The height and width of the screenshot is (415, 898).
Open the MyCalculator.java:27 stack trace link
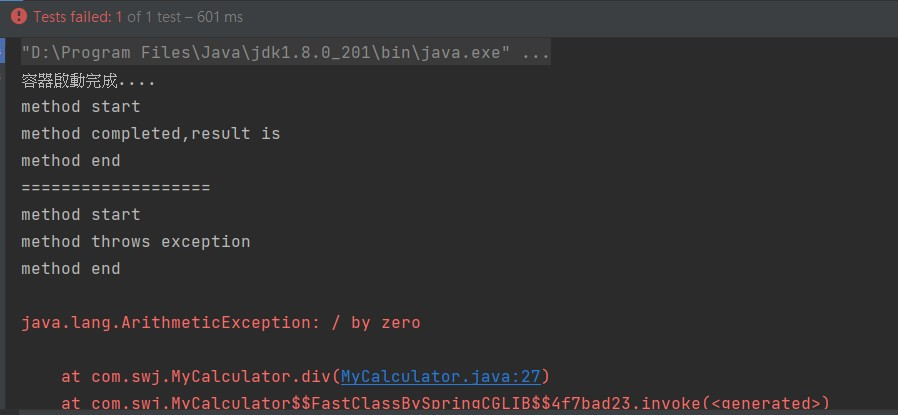[441, 377]
